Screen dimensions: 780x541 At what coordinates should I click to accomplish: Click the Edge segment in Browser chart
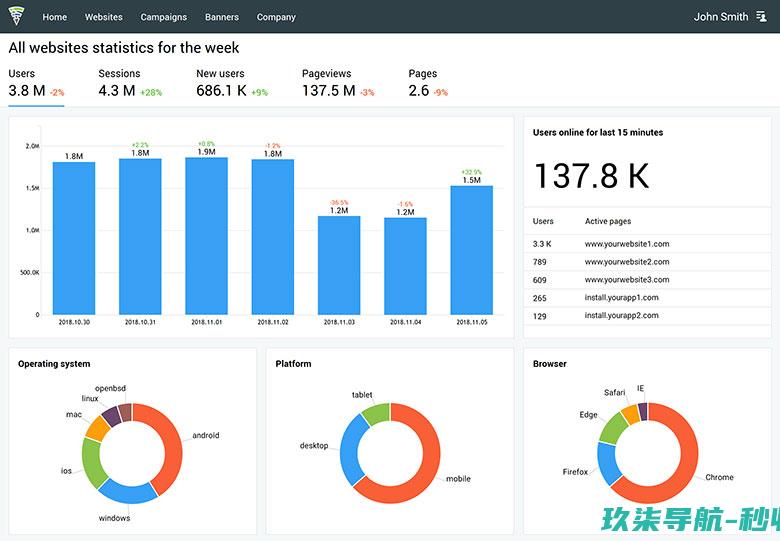pos(613,428)
